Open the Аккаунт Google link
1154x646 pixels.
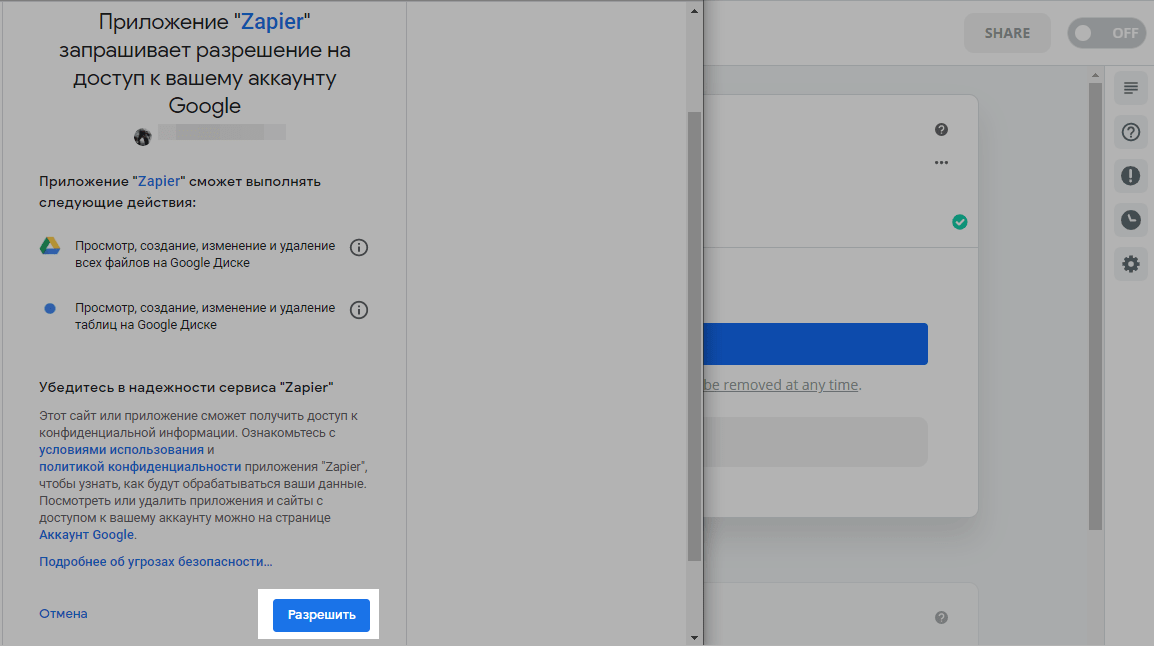click(x=86, y=535)
